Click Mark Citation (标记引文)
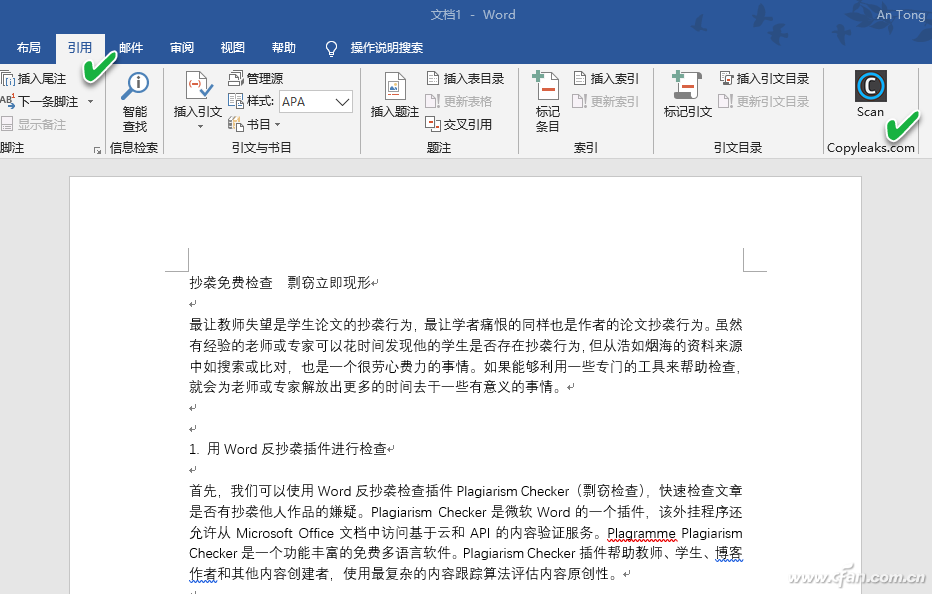932x594 pixels. [688, 95]
